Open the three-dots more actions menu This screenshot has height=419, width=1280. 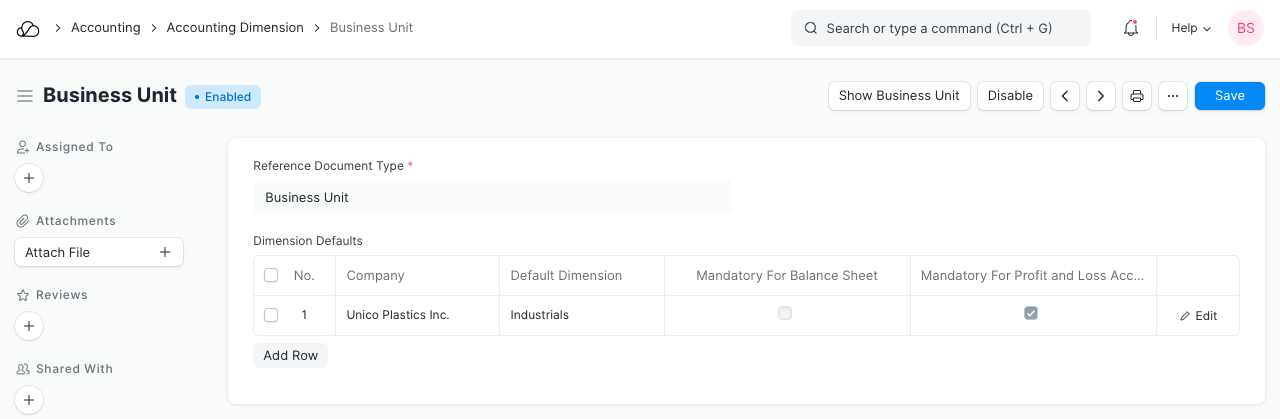(x=1173, y=96)
